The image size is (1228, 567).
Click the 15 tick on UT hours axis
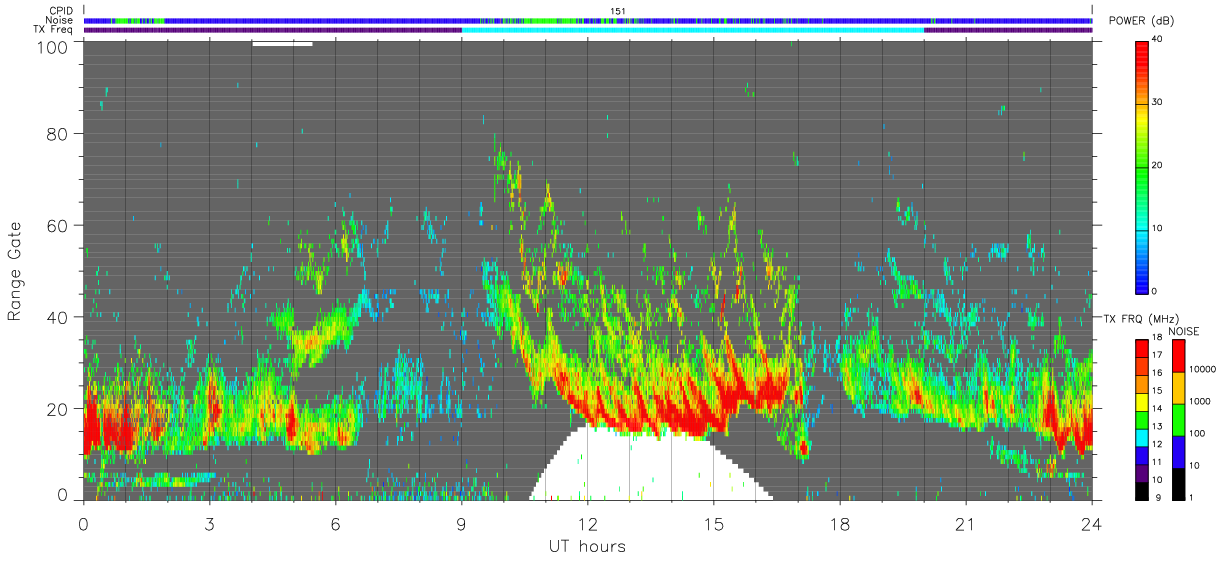coord(713,524)
